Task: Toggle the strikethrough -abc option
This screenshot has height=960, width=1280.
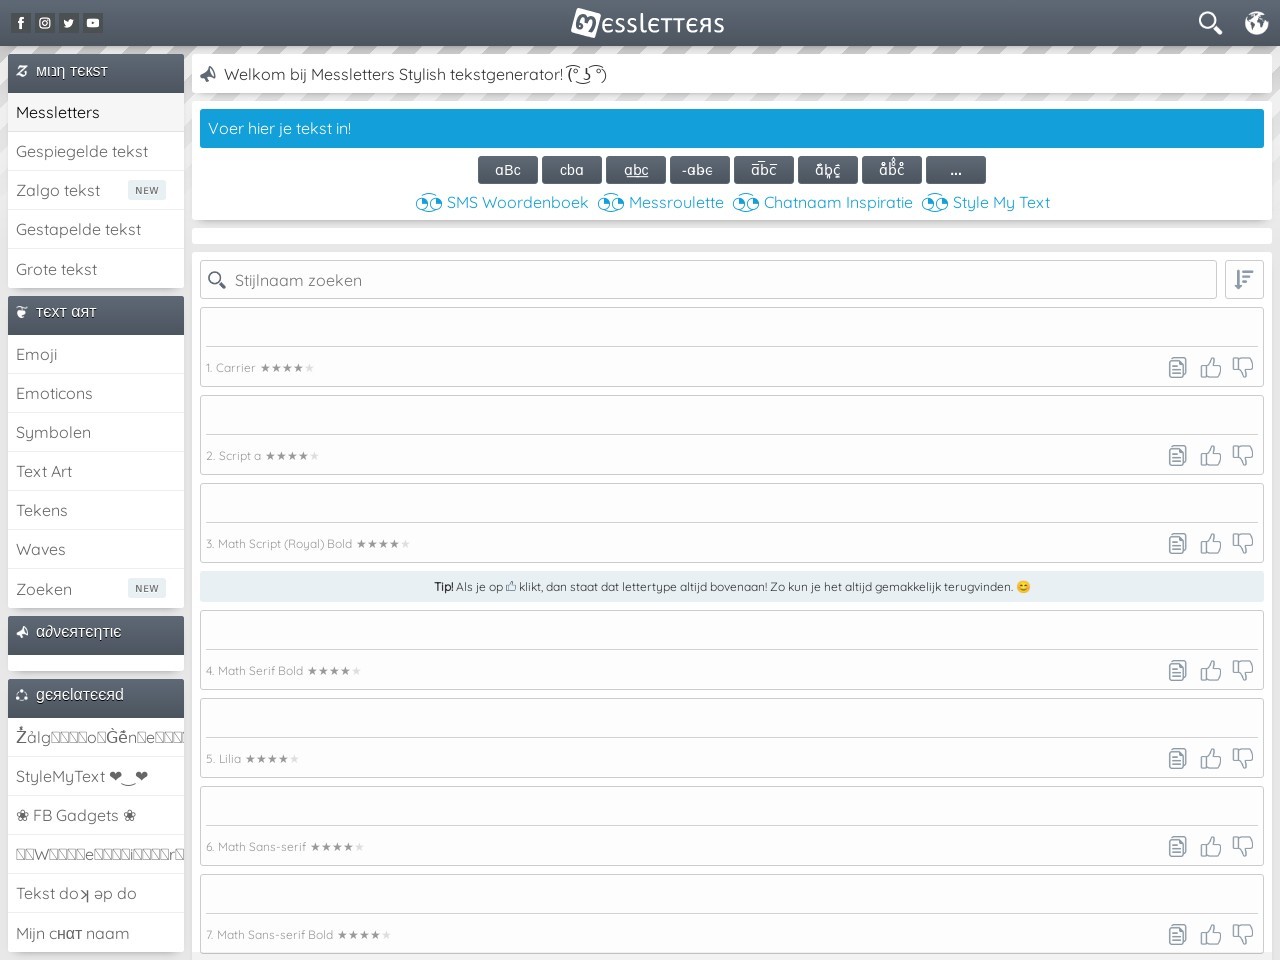Action: pos(700,170)
